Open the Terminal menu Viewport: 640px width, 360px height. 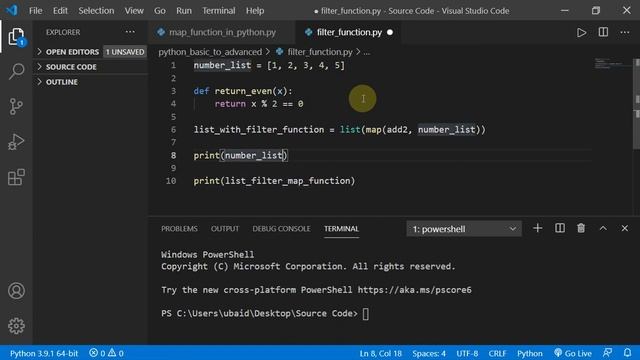pyautogui.click(x=219, y=11)
